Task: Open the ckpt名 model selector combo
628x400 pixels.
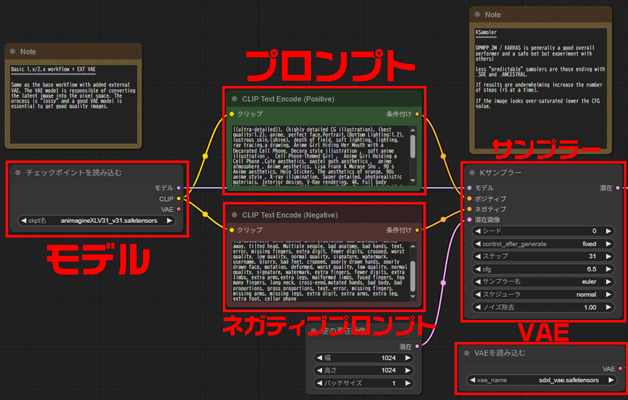Action: [x=96, y=222]
